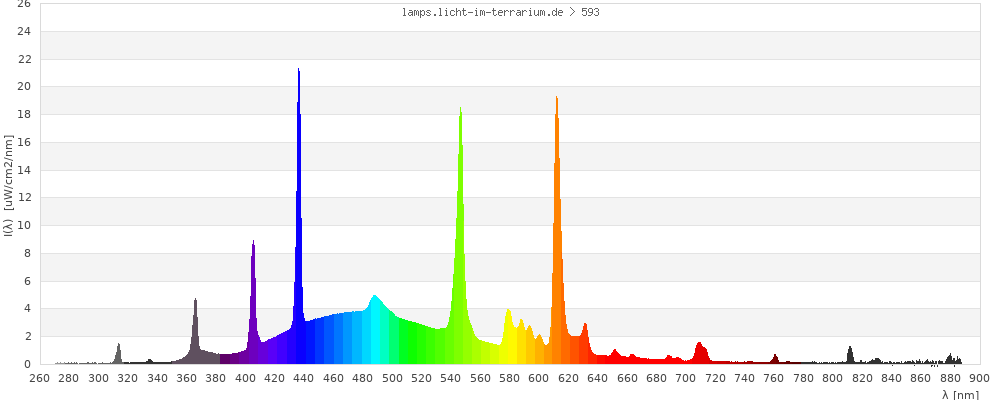
Task: Click the x-axis tick label 260
Action: pyautogui.click(x=40, y=378)
